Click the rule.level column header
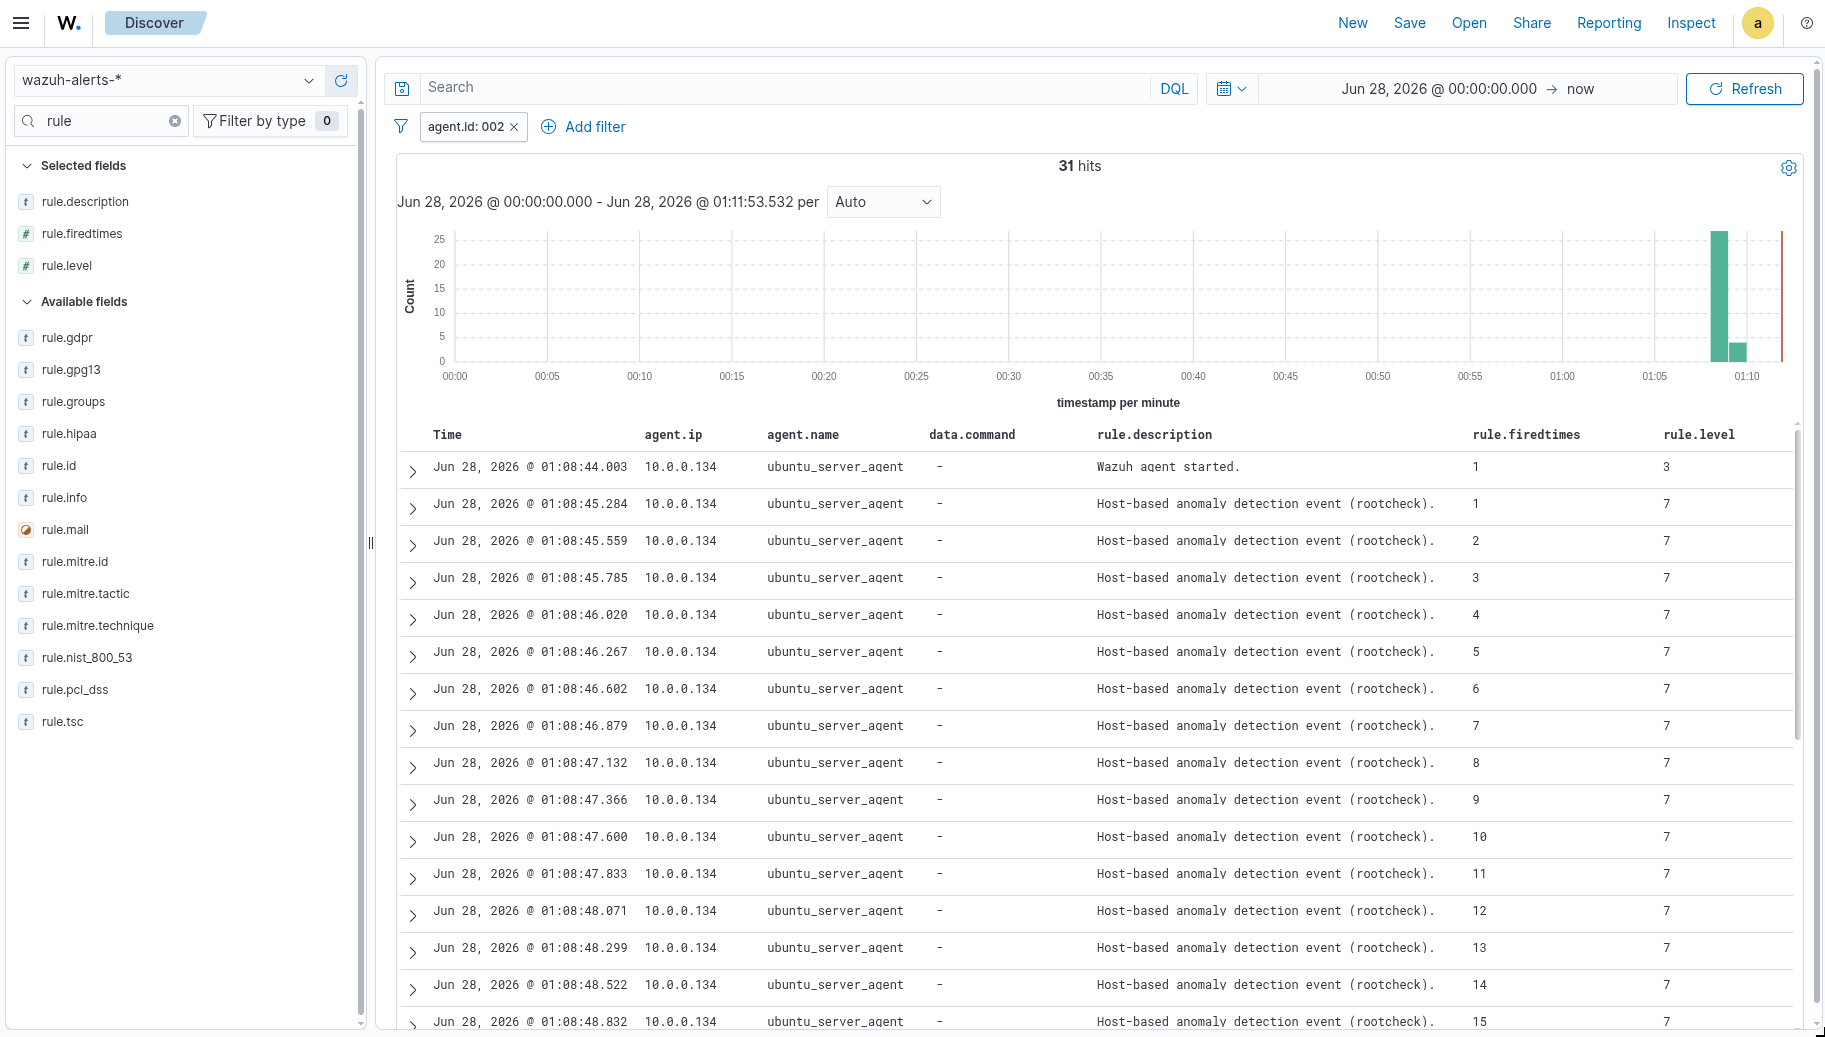Image resolution: width=1825 pixels, height=1037 pixels. 1699,435
